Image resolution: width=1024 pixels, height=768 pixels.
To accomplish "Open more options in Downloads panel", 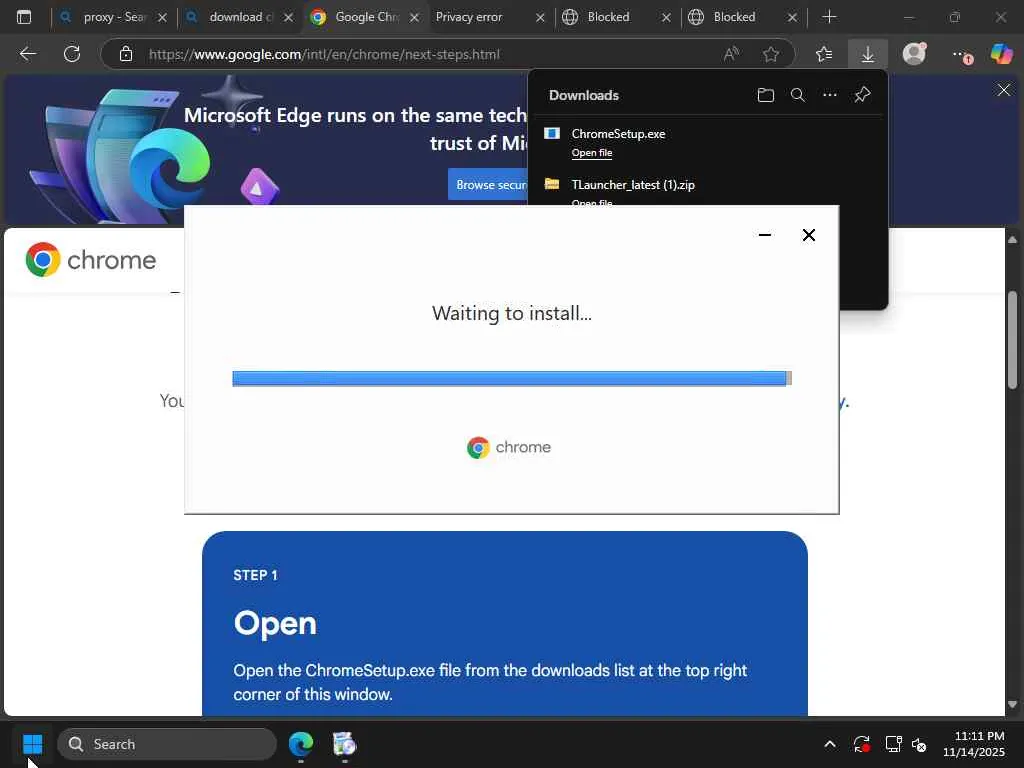I will pos(829,95).
